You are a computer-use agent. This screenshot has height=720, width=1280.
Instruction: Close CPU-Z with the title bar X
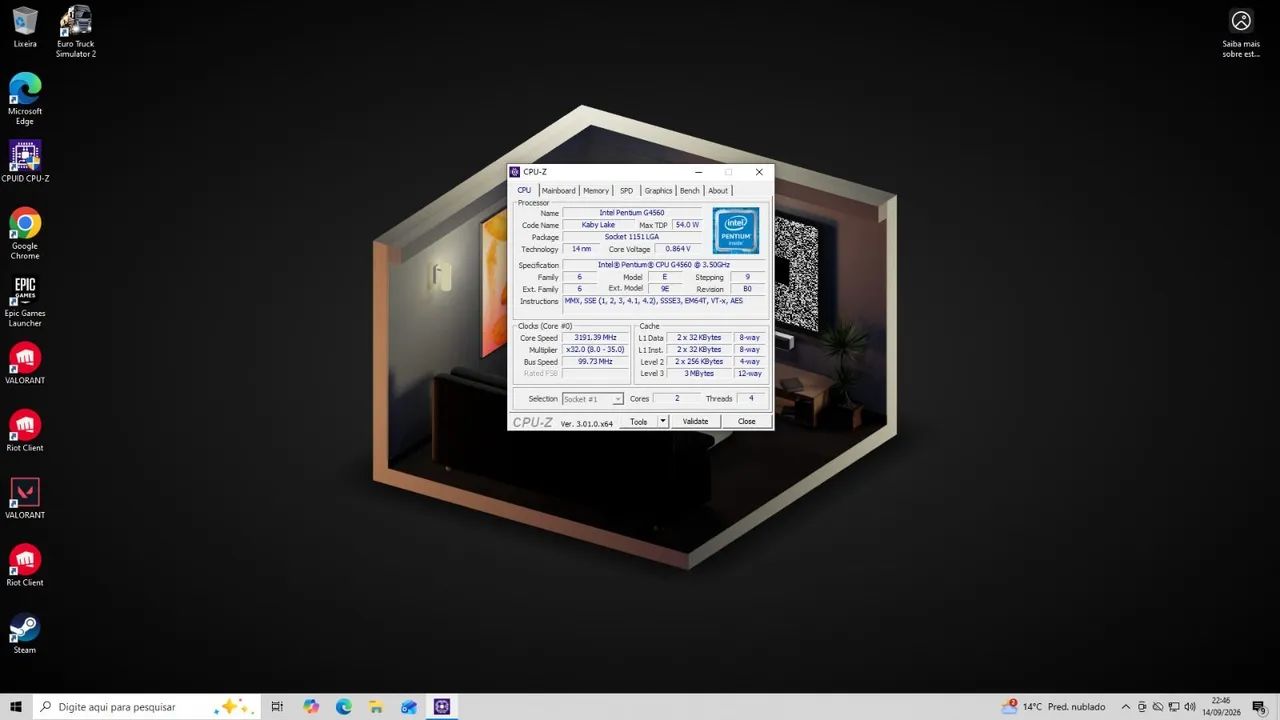point(759,172)
